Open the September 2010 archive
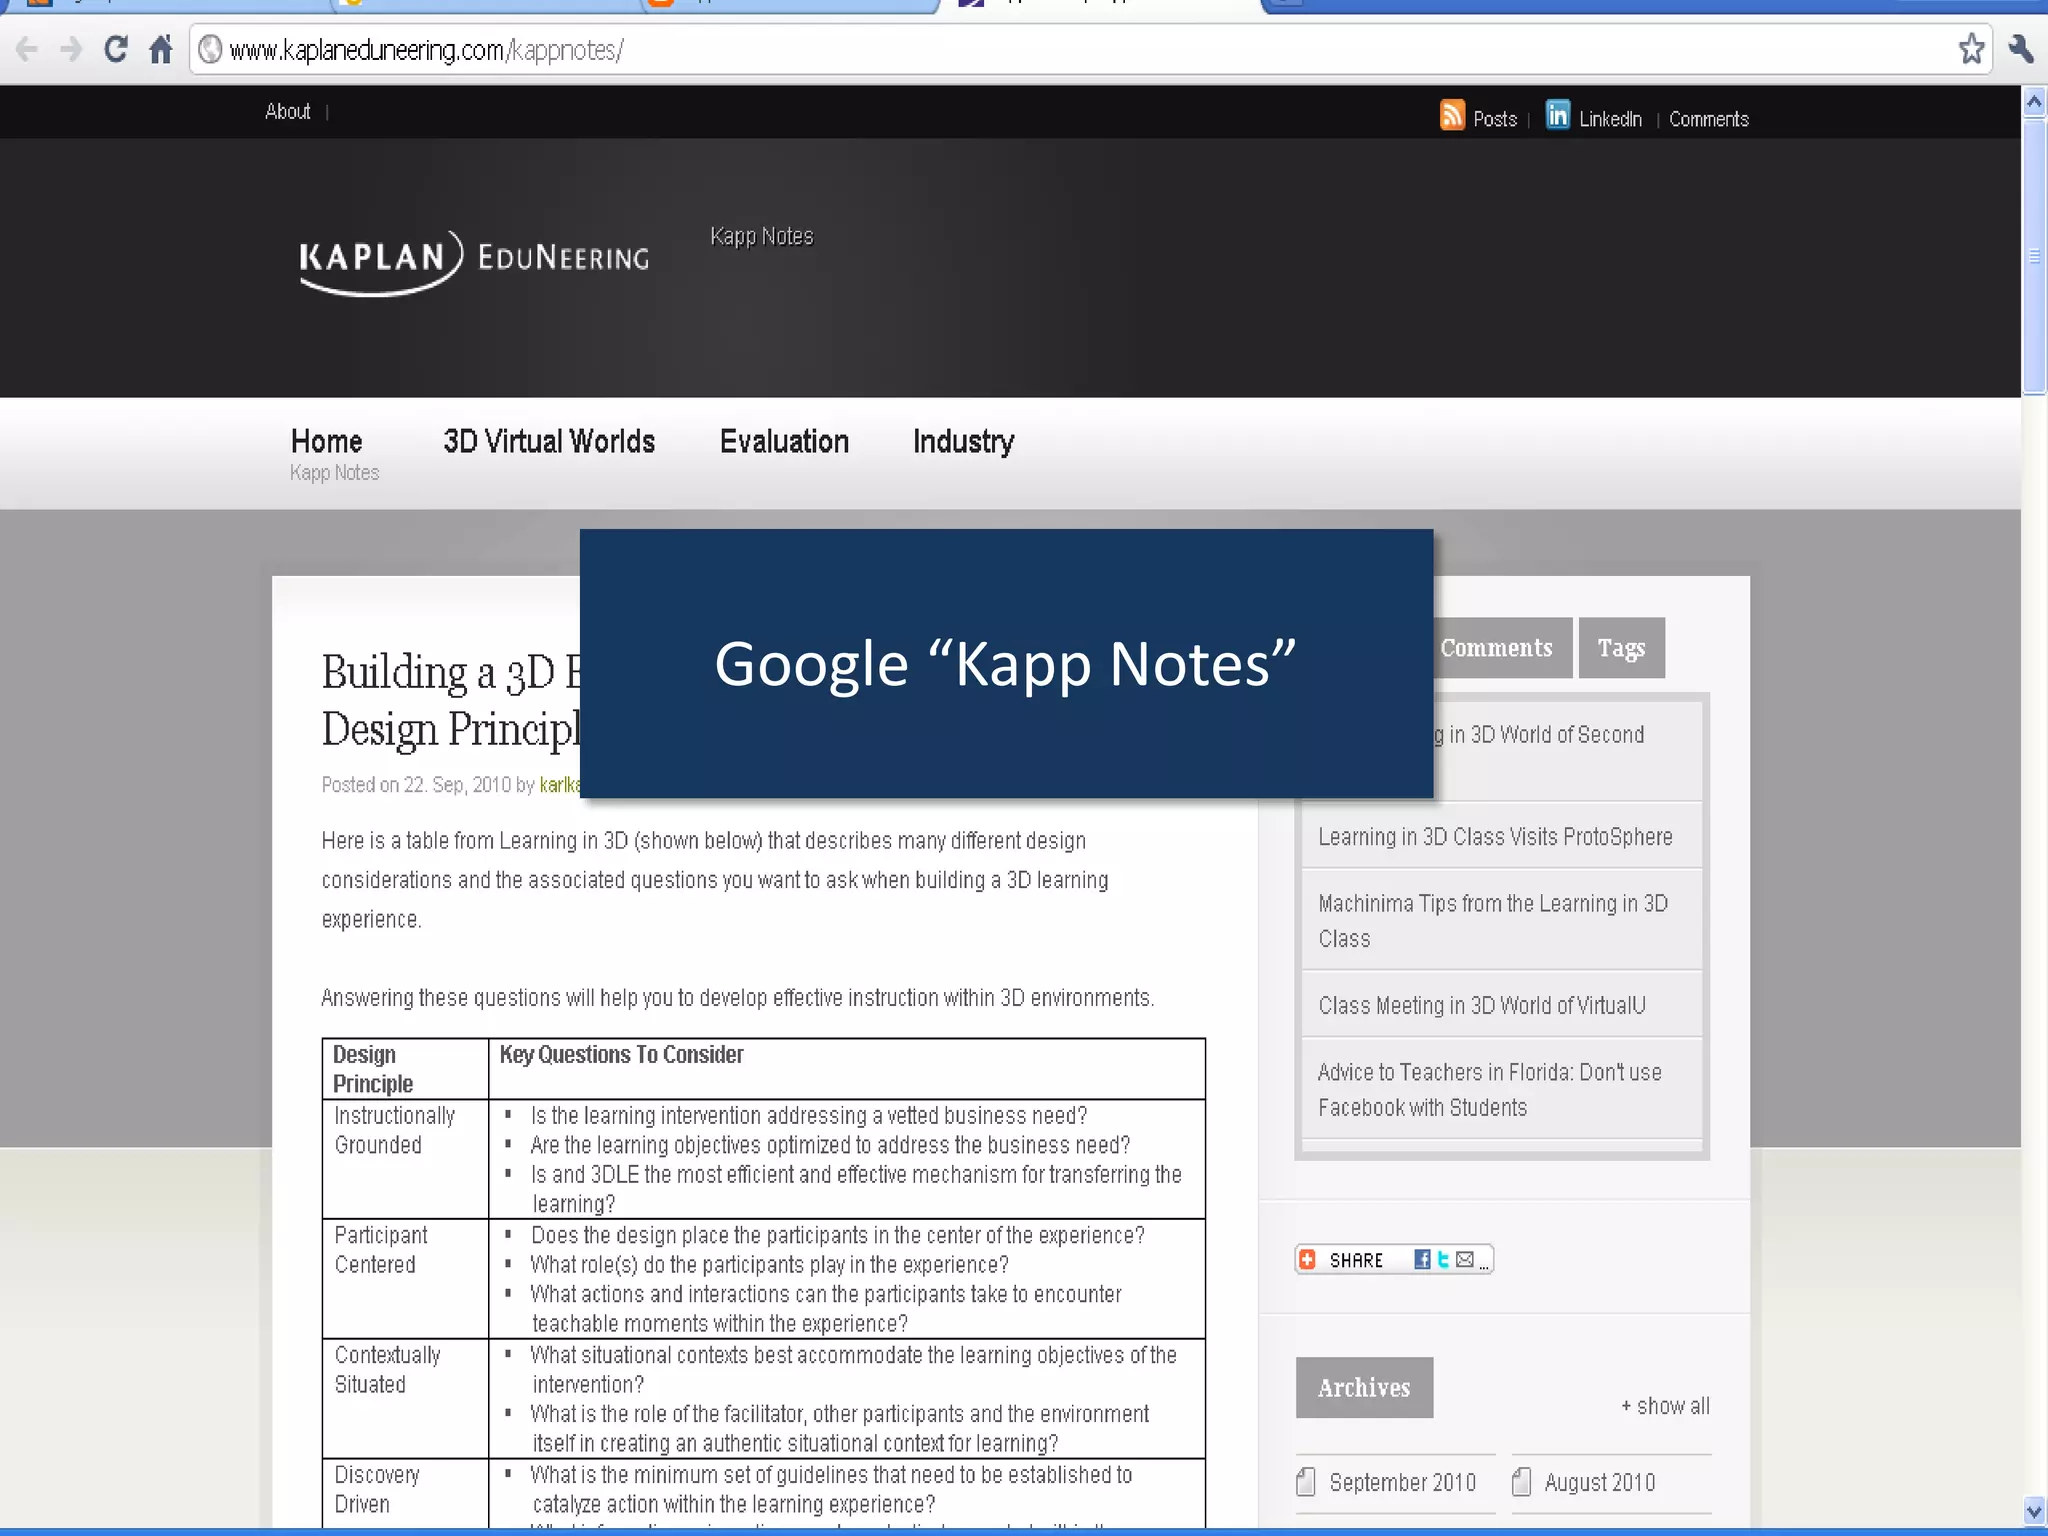This screenshot has width=2048, height=1536. tap(1402, 1482)
